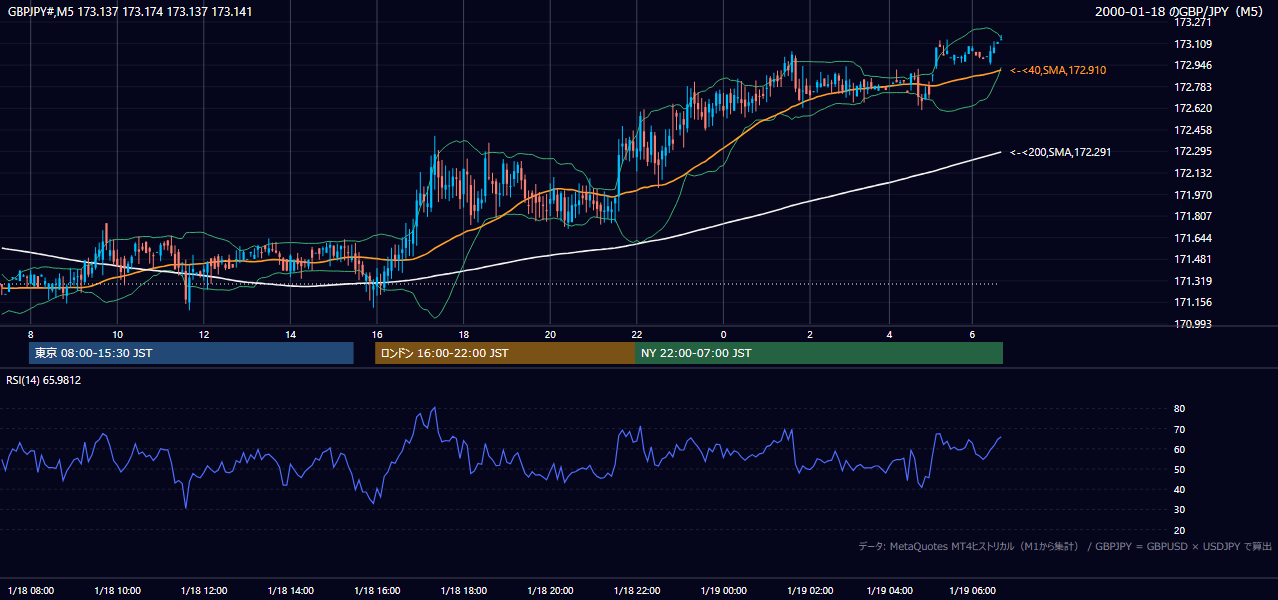Click the 172.132 price axis value

click(x=1193, y=173)
